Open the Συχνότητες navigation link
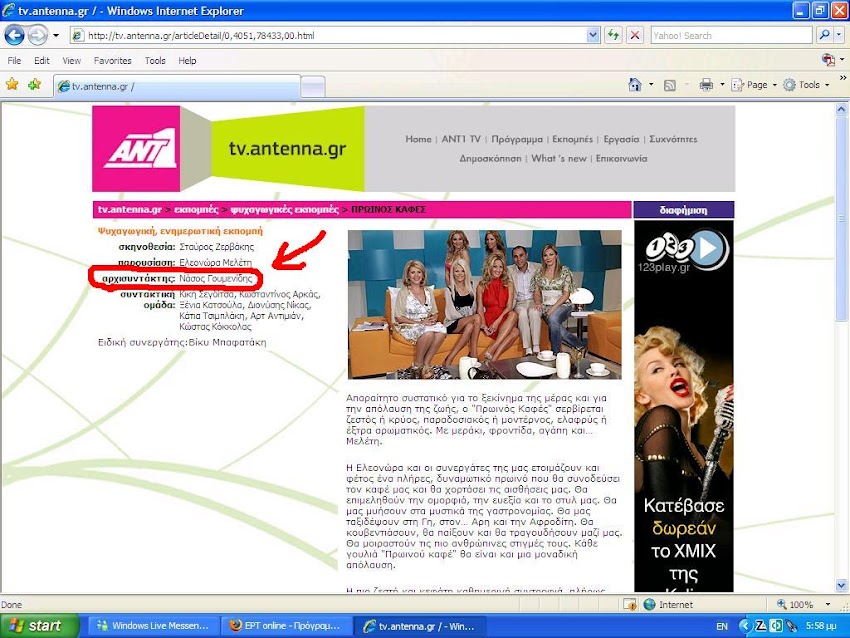This screenshot has width=850, height=638. [x=673, y=139]
